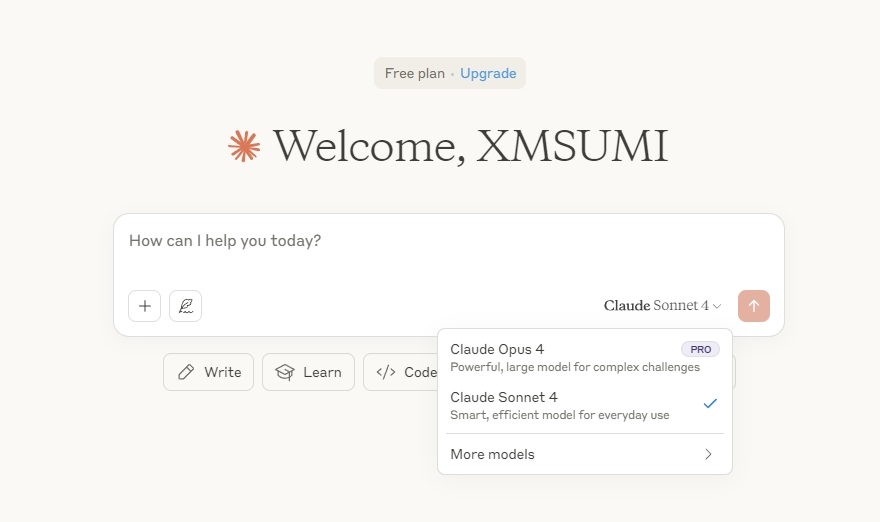Open the writing style quill icon
The width and height of the screenshot is (880, 522).
tap(185, 306)
